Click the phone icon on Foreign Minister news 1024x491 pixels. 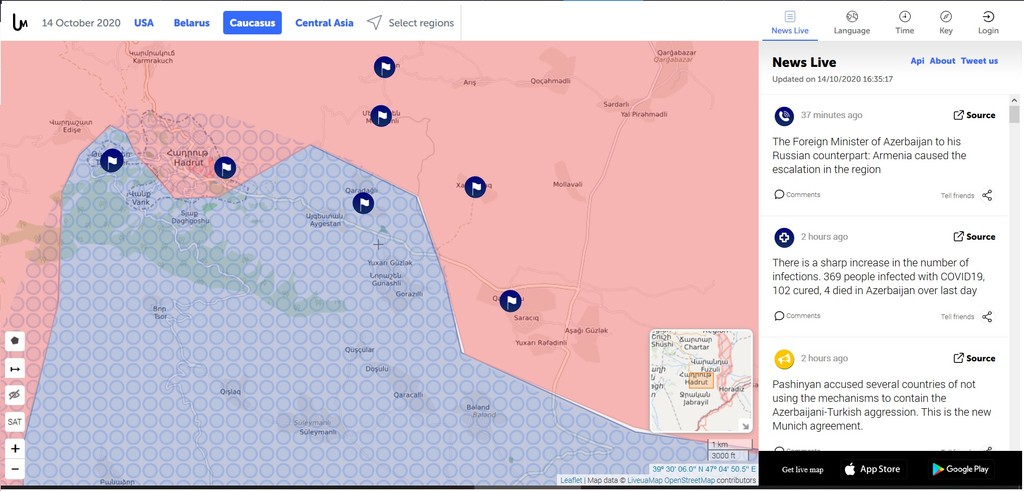pyautogui.click(x=784, y=116)
